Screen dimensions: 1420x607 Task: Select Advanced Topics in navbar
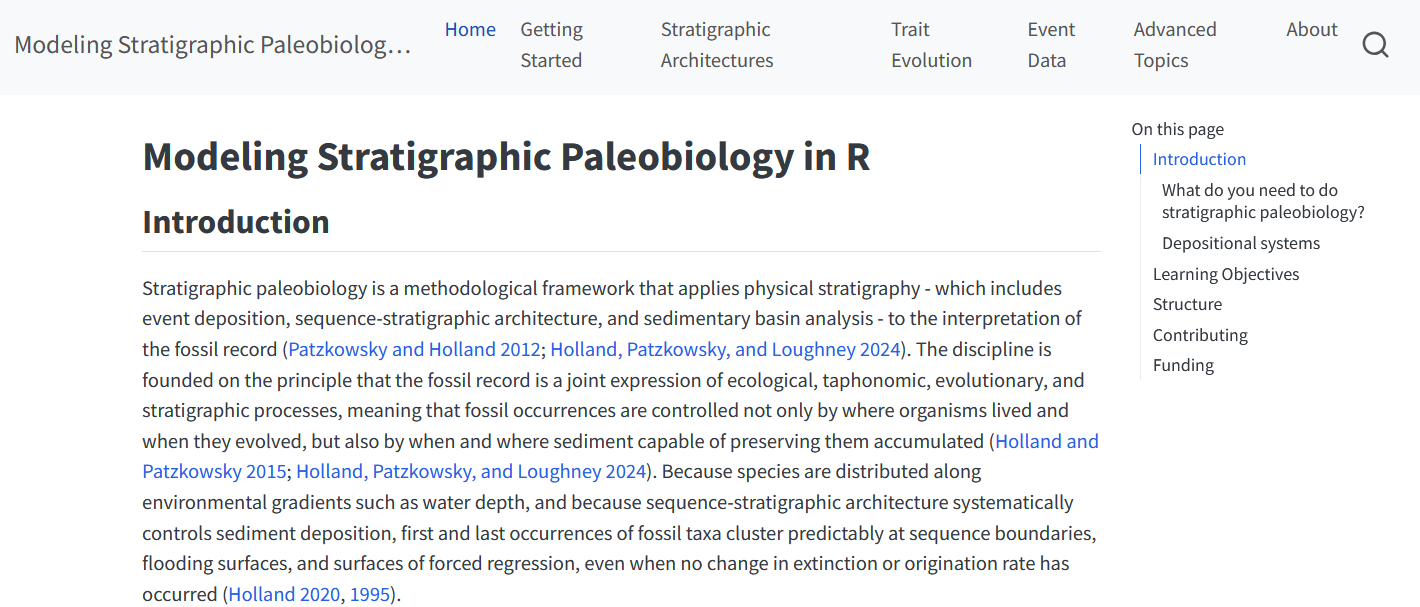1174,45
